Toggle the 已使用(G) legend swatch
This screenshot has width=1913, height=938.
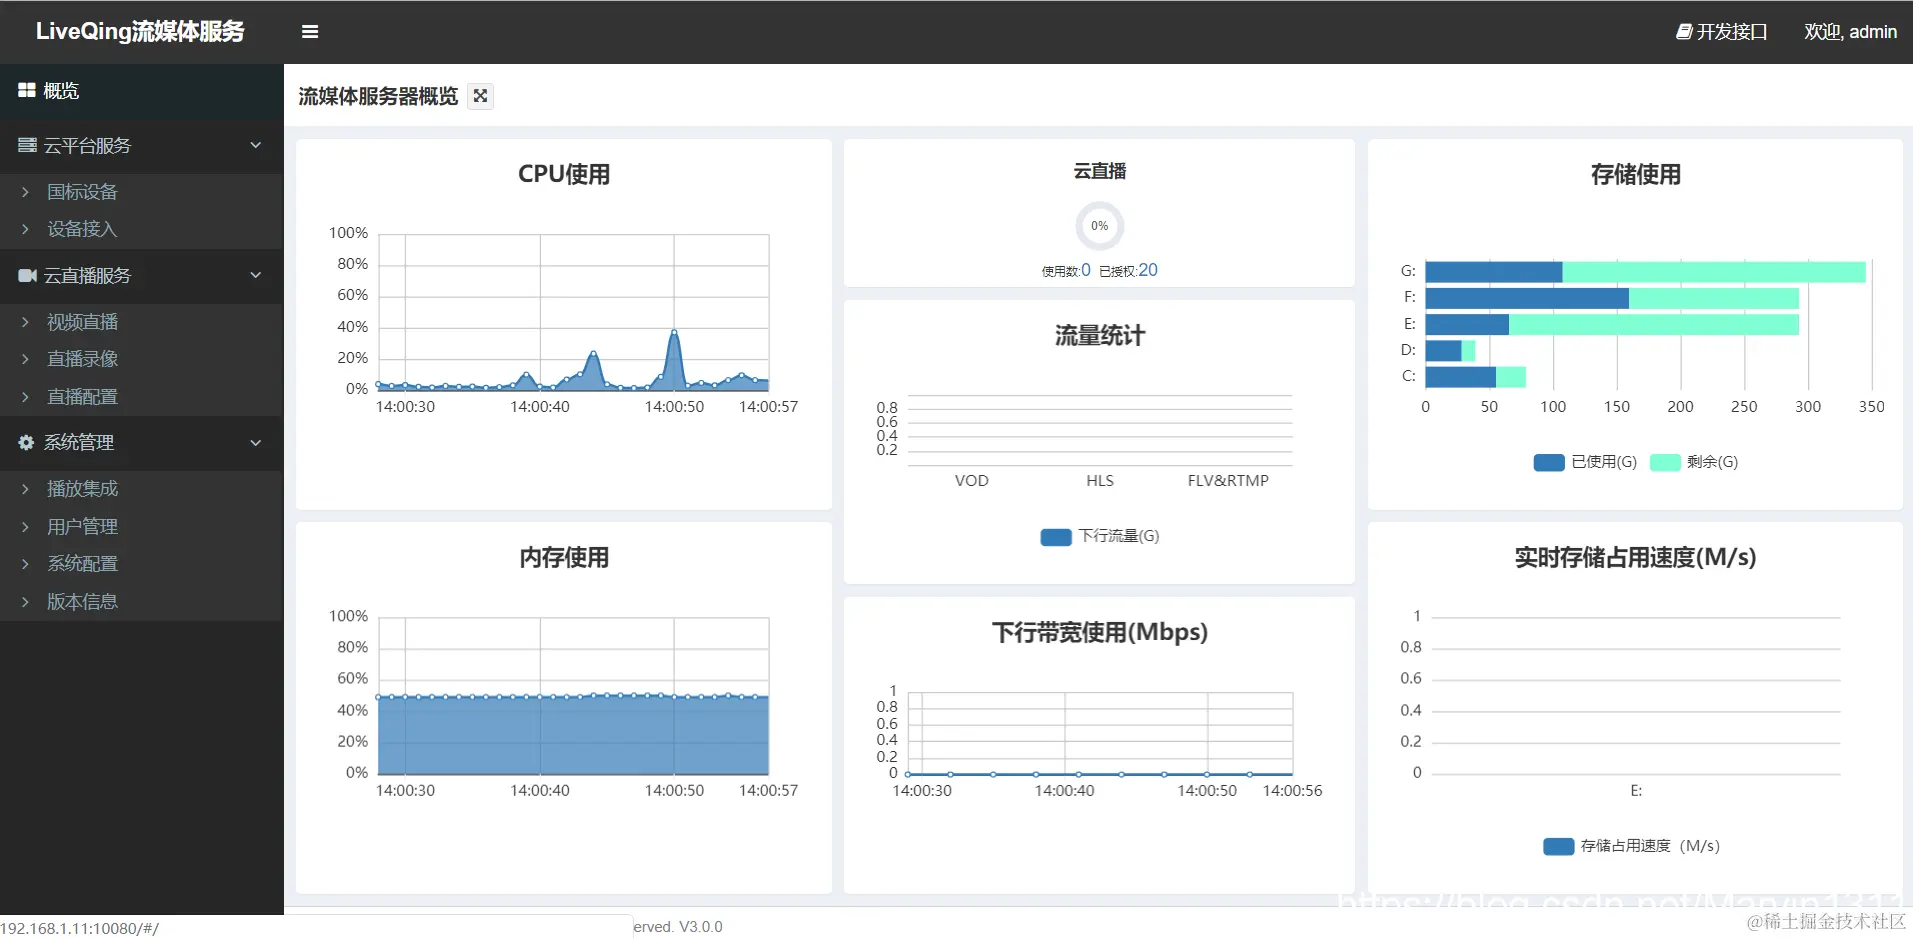pos(1549,462)
